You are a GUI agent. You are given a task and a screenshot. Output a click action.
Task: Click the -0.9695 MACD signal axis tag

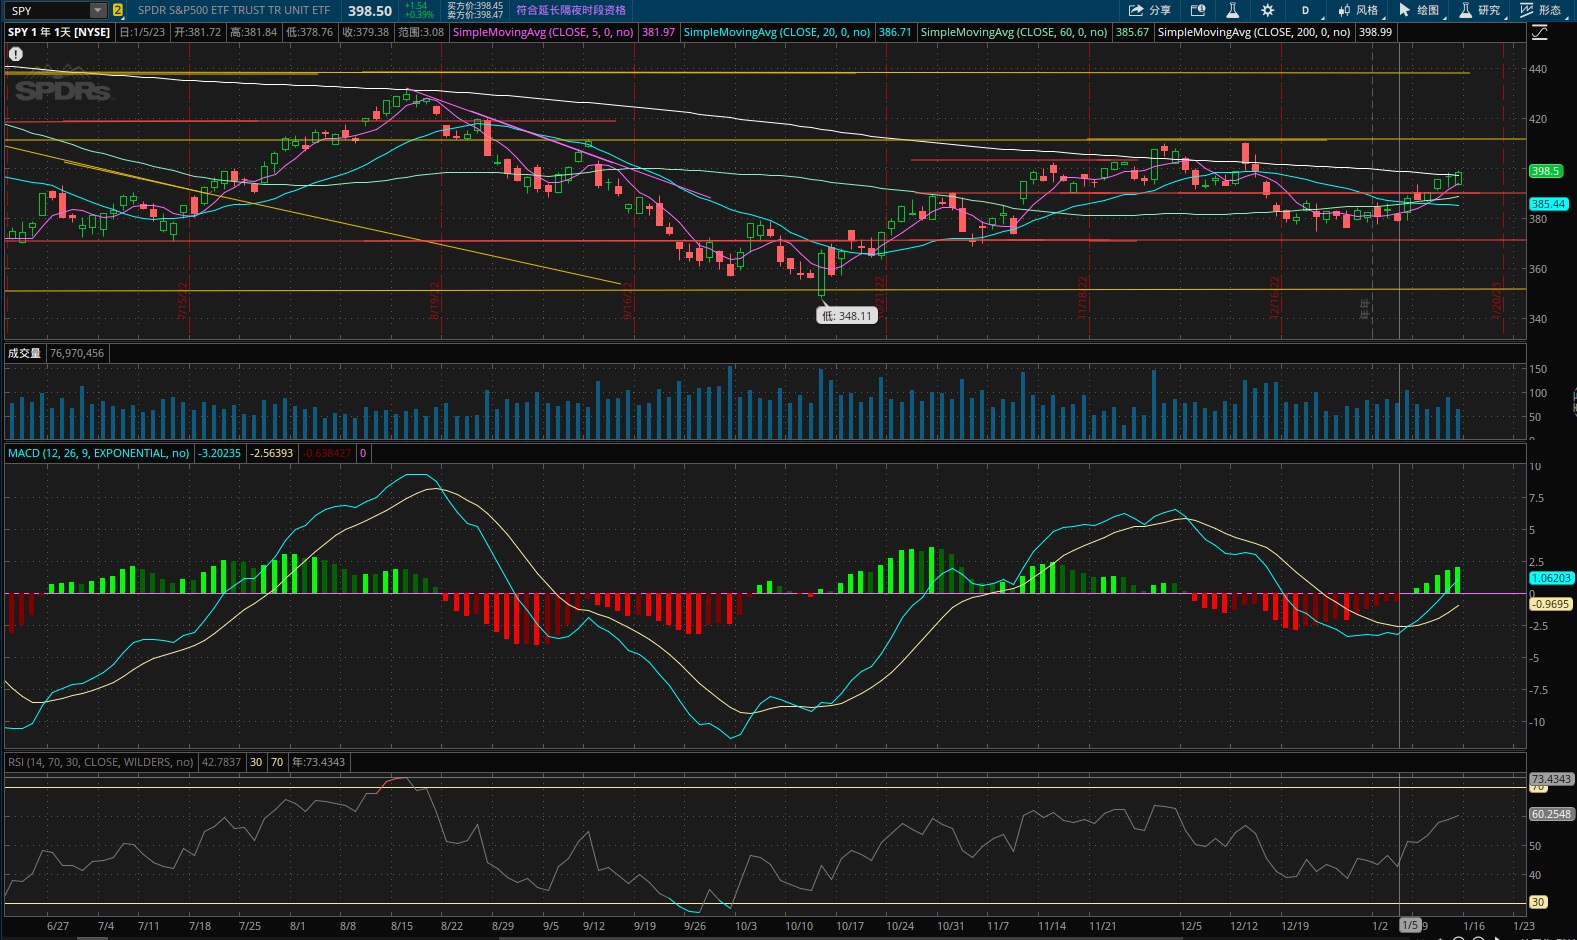point(1551,604)
